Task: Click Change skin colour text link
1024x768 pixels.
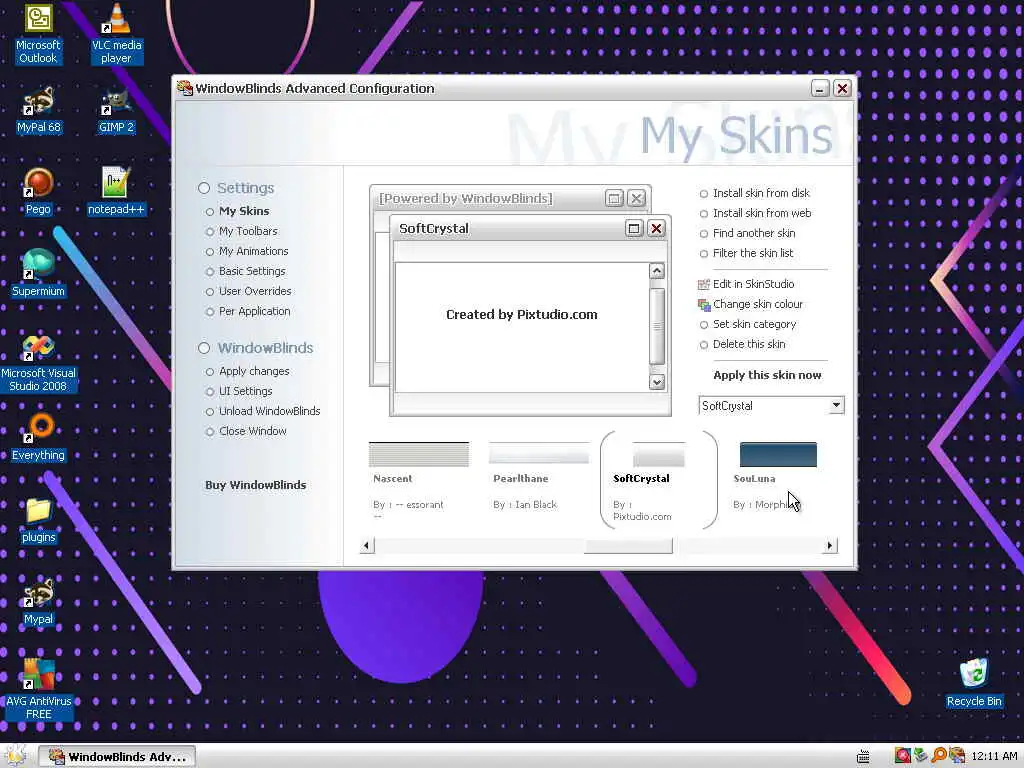Action: click(758, 304)
